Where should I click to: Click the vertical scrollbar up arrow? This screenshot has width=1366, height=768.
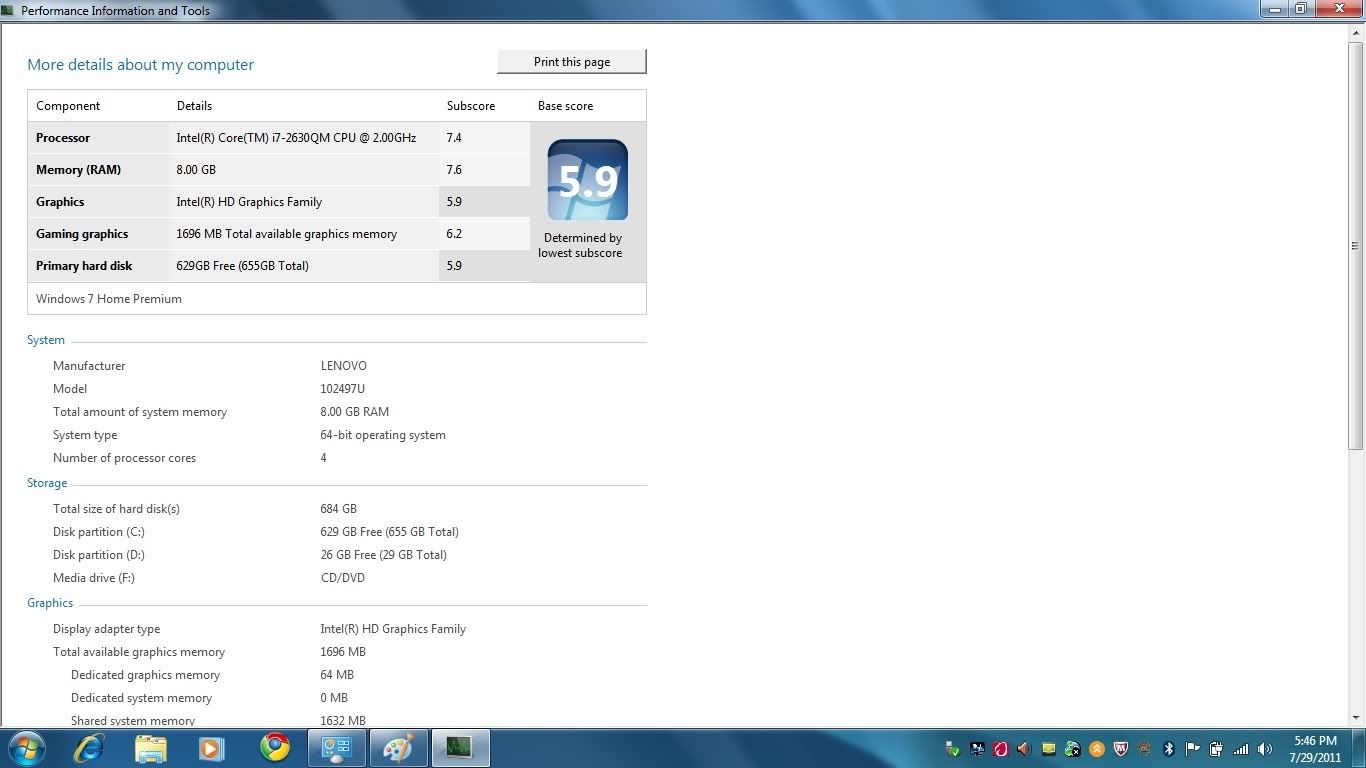pyautogui.click(x=1356, y=31)
